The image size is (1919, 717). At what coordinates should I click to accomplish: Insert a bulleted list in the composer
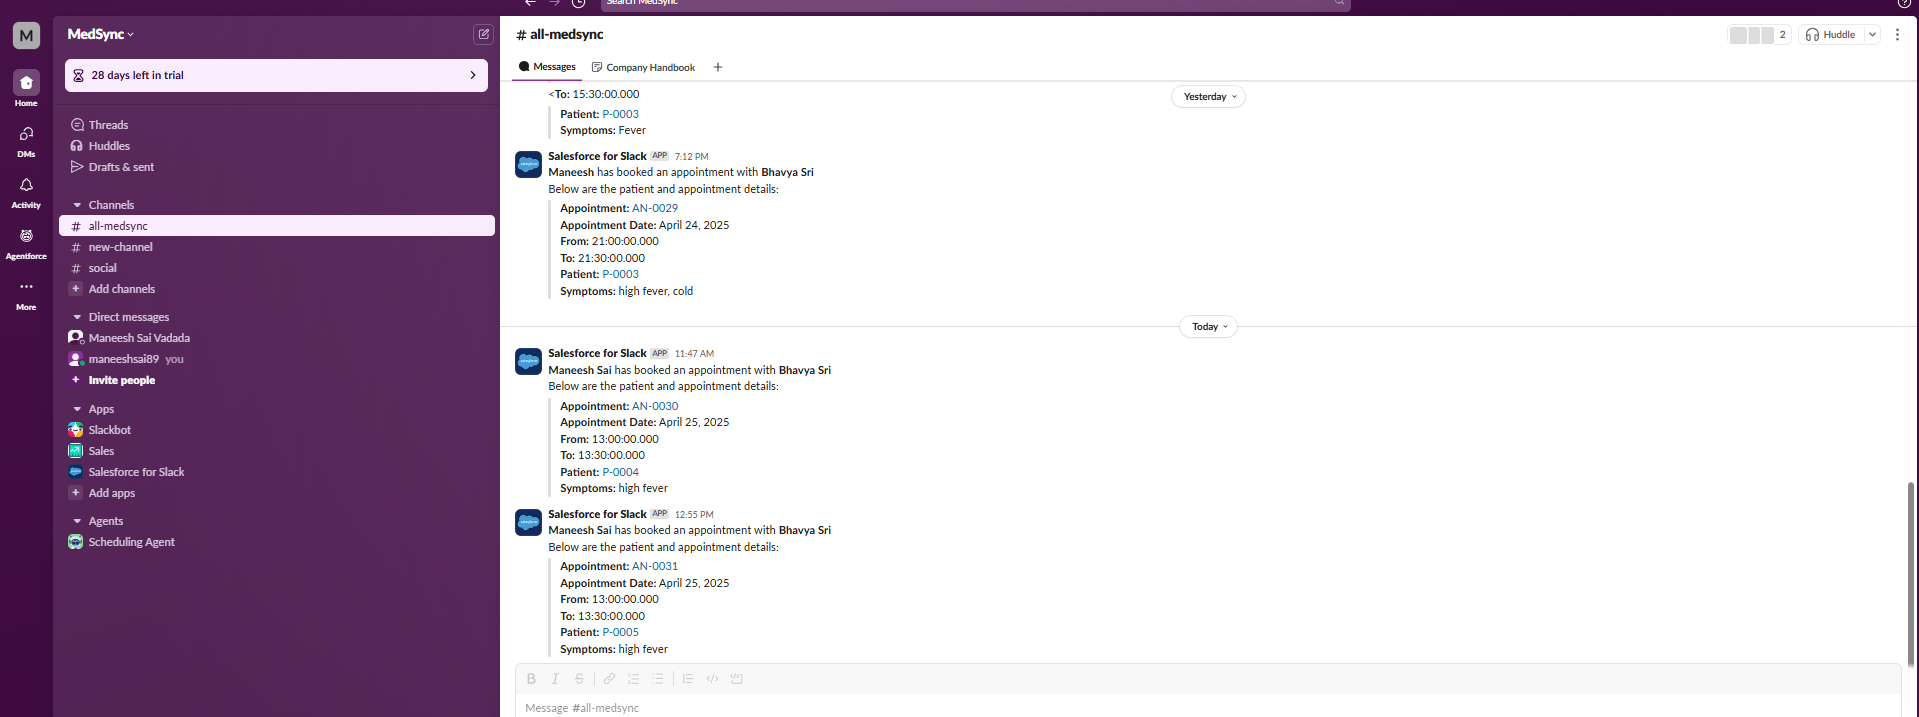[x=657, y=679]
